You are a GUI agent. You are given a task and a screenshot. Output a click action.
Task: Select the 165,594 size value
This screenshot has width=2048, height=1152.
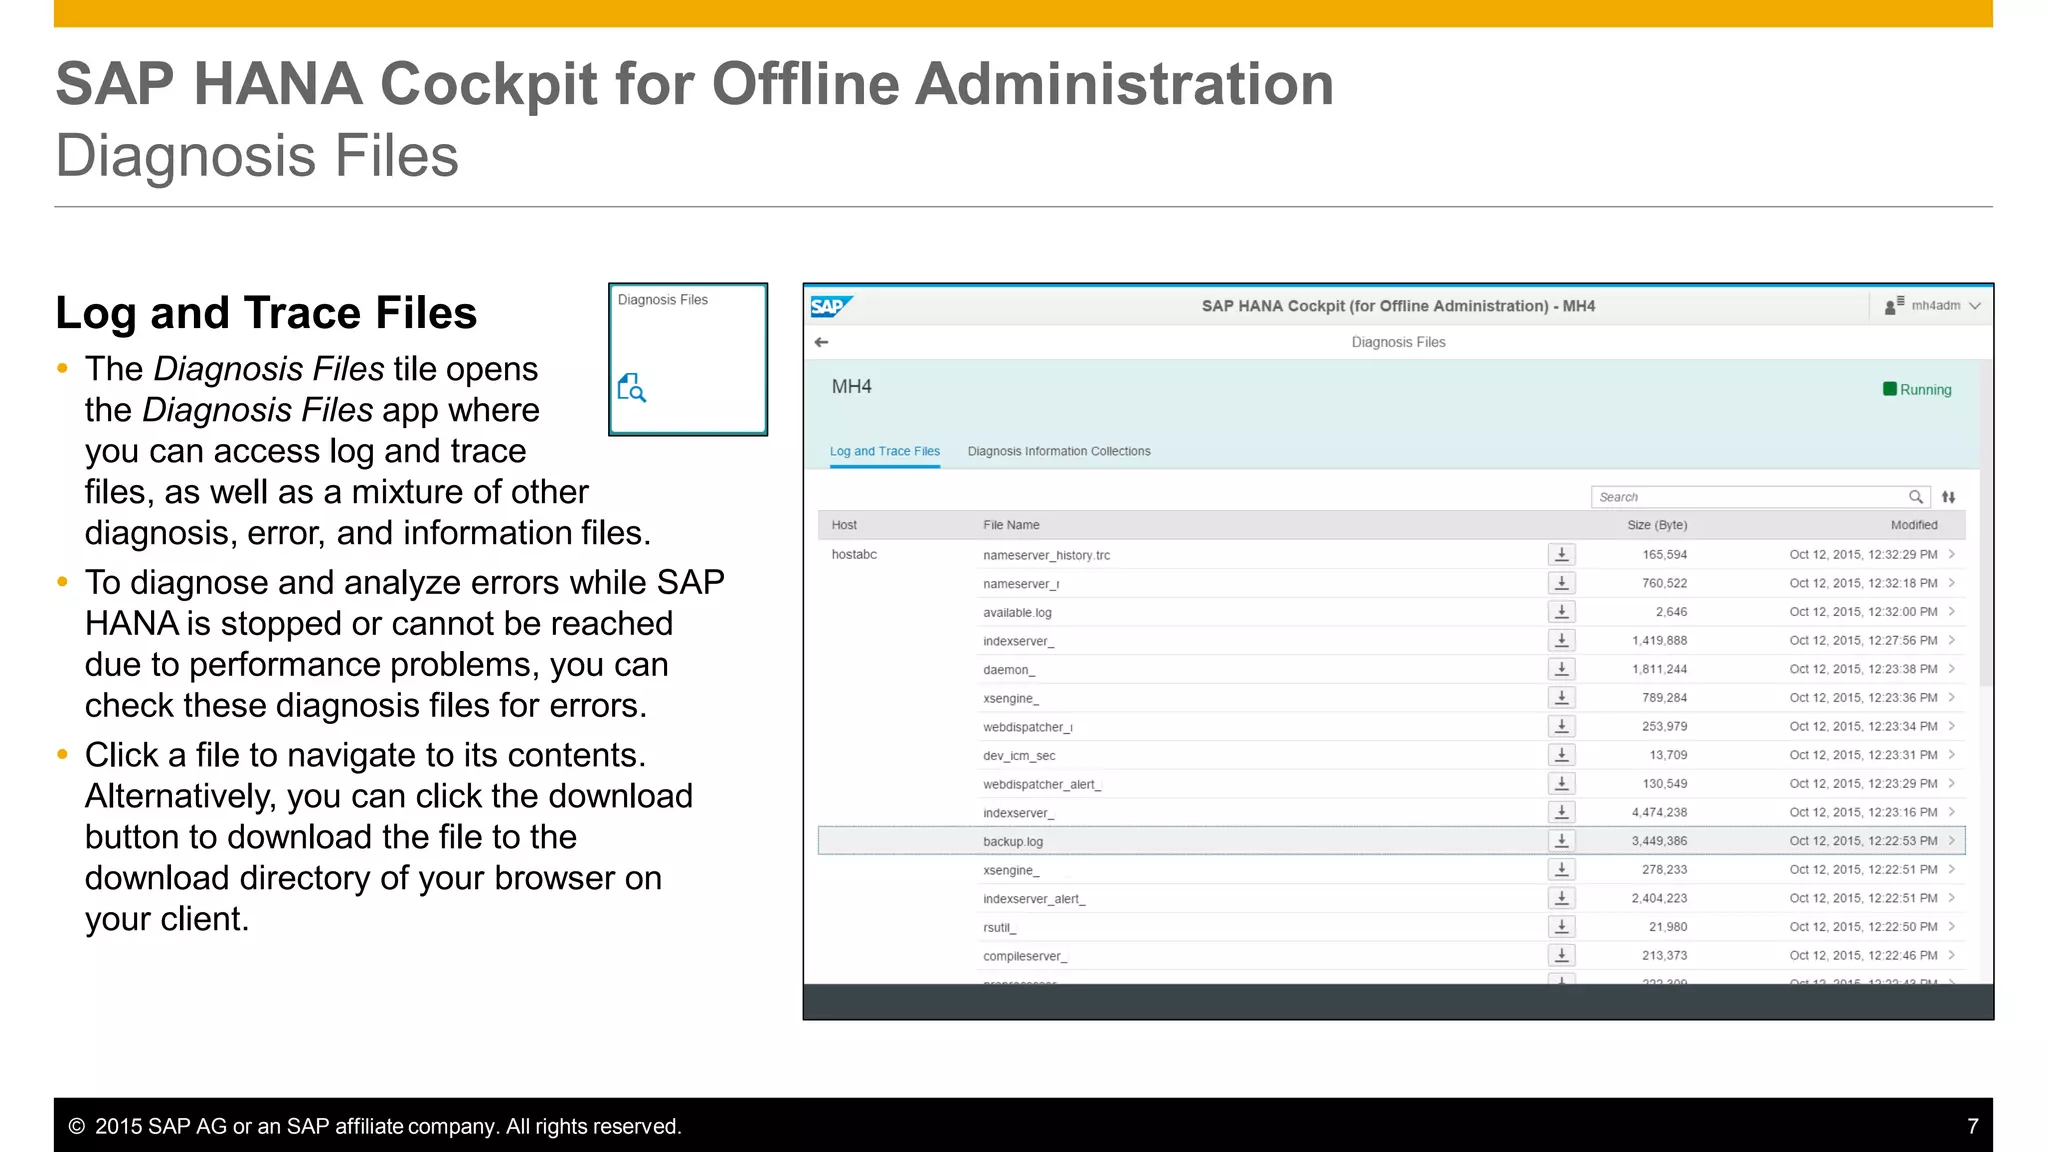[x=1665, y=554]
